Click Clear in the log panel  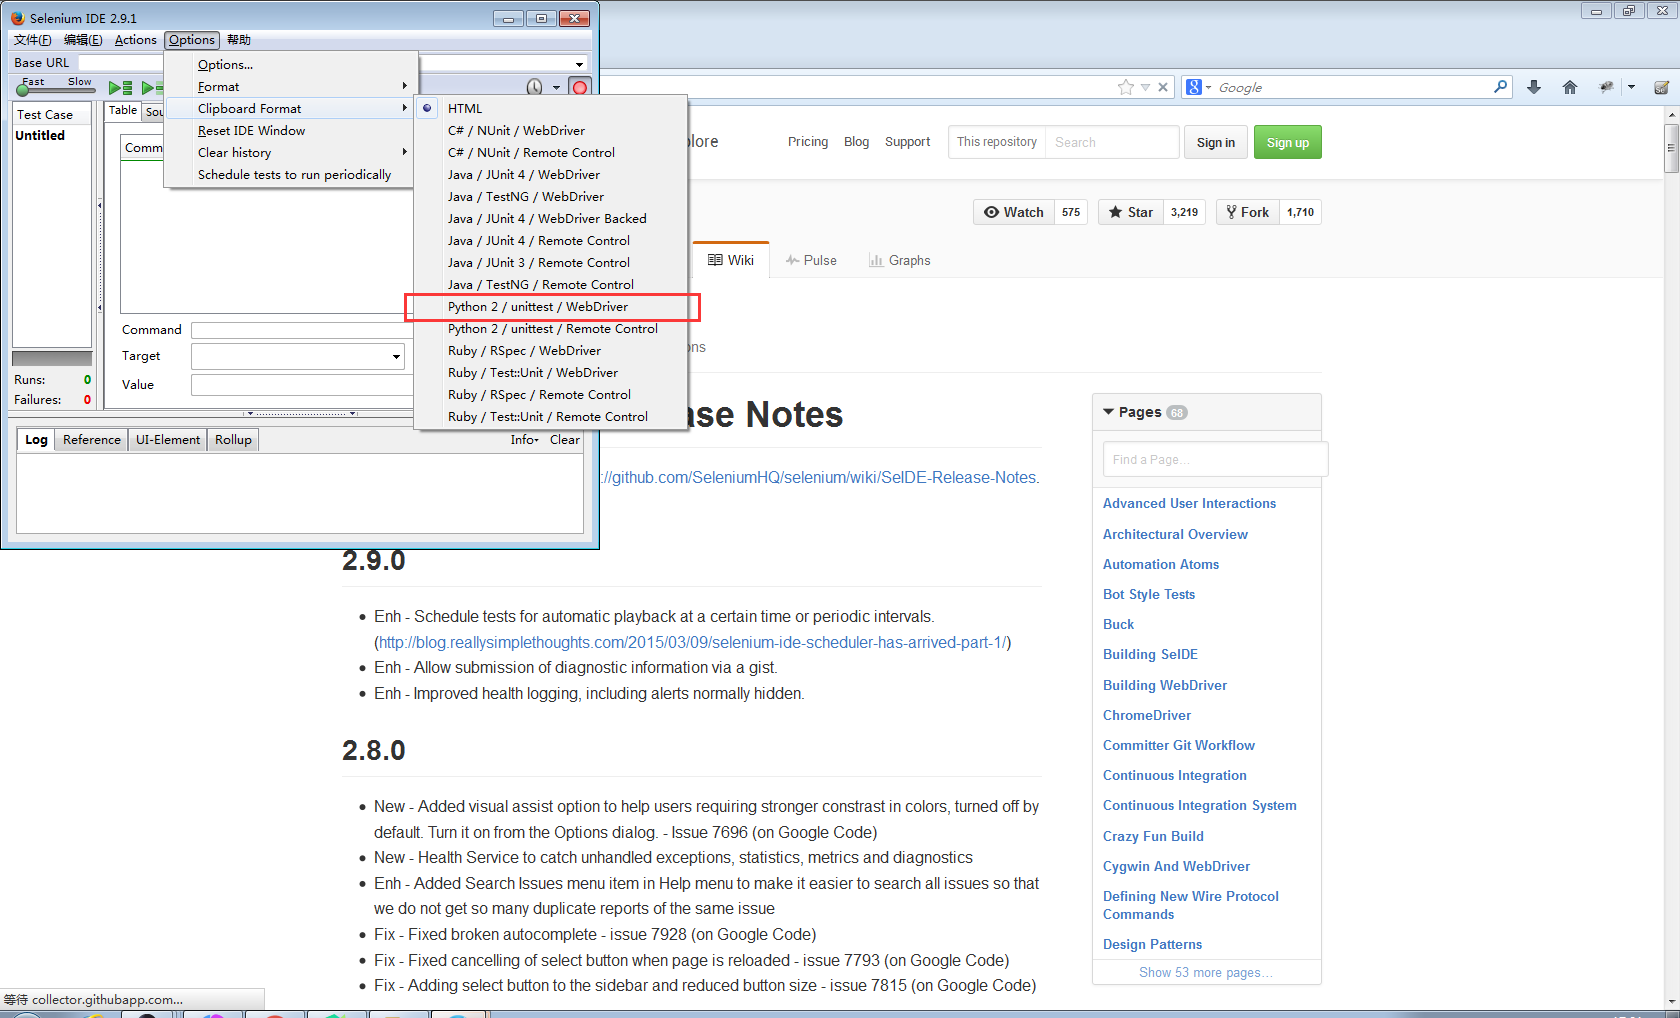564,440
